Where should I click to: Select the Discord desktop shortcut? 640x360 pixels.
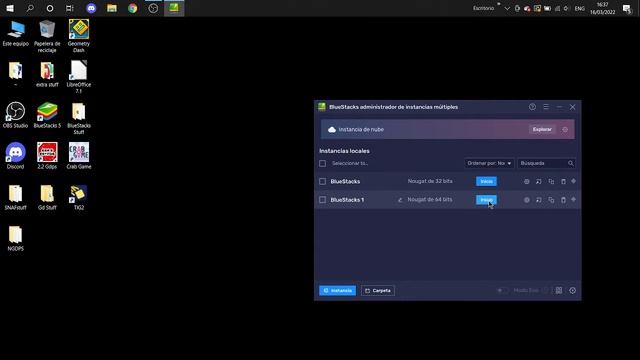[x=16, y=156]
